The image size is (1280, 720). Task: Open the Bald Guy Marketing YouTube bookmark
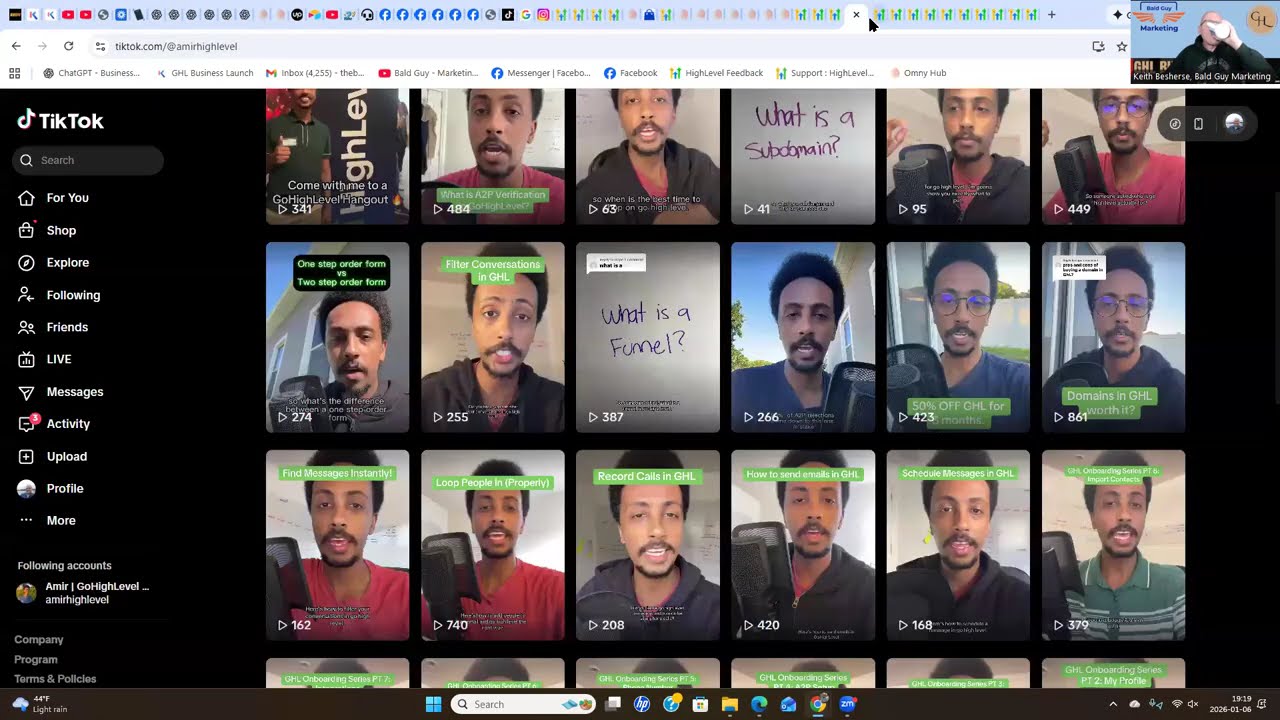pyautogui.click(x=428, y=73)
